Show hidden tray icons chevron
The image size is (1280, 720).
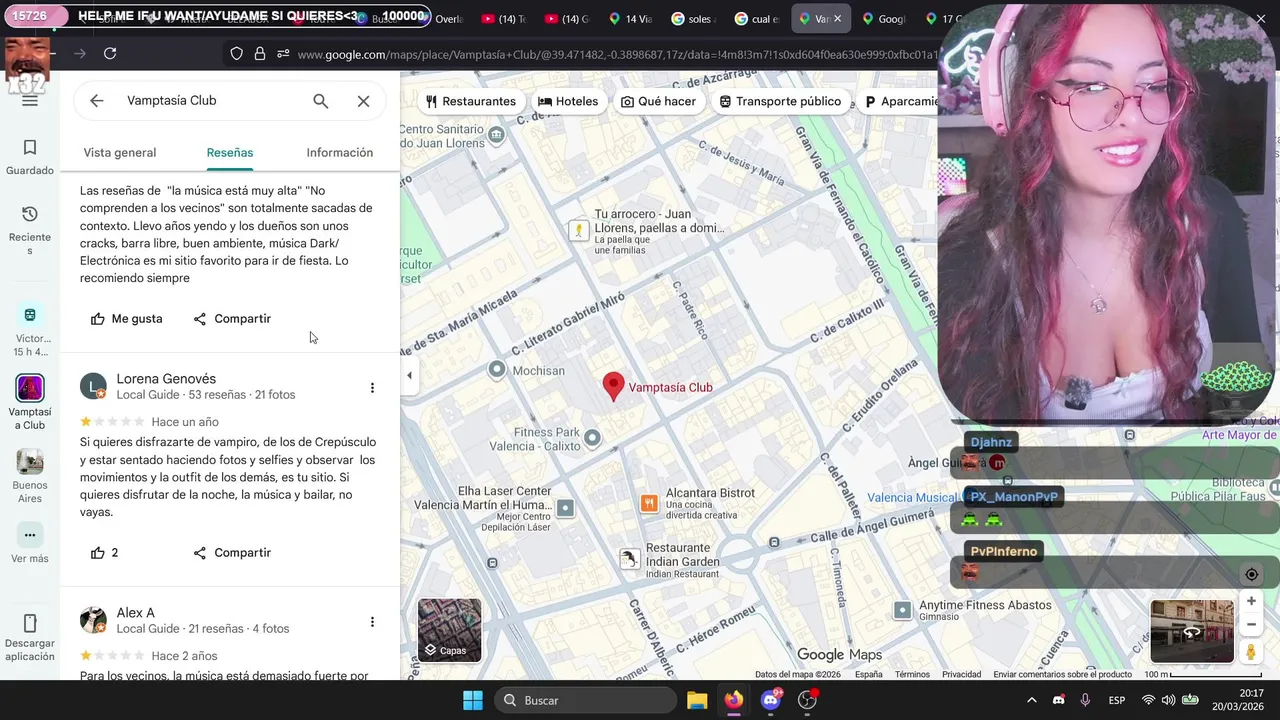point(1031,700)
